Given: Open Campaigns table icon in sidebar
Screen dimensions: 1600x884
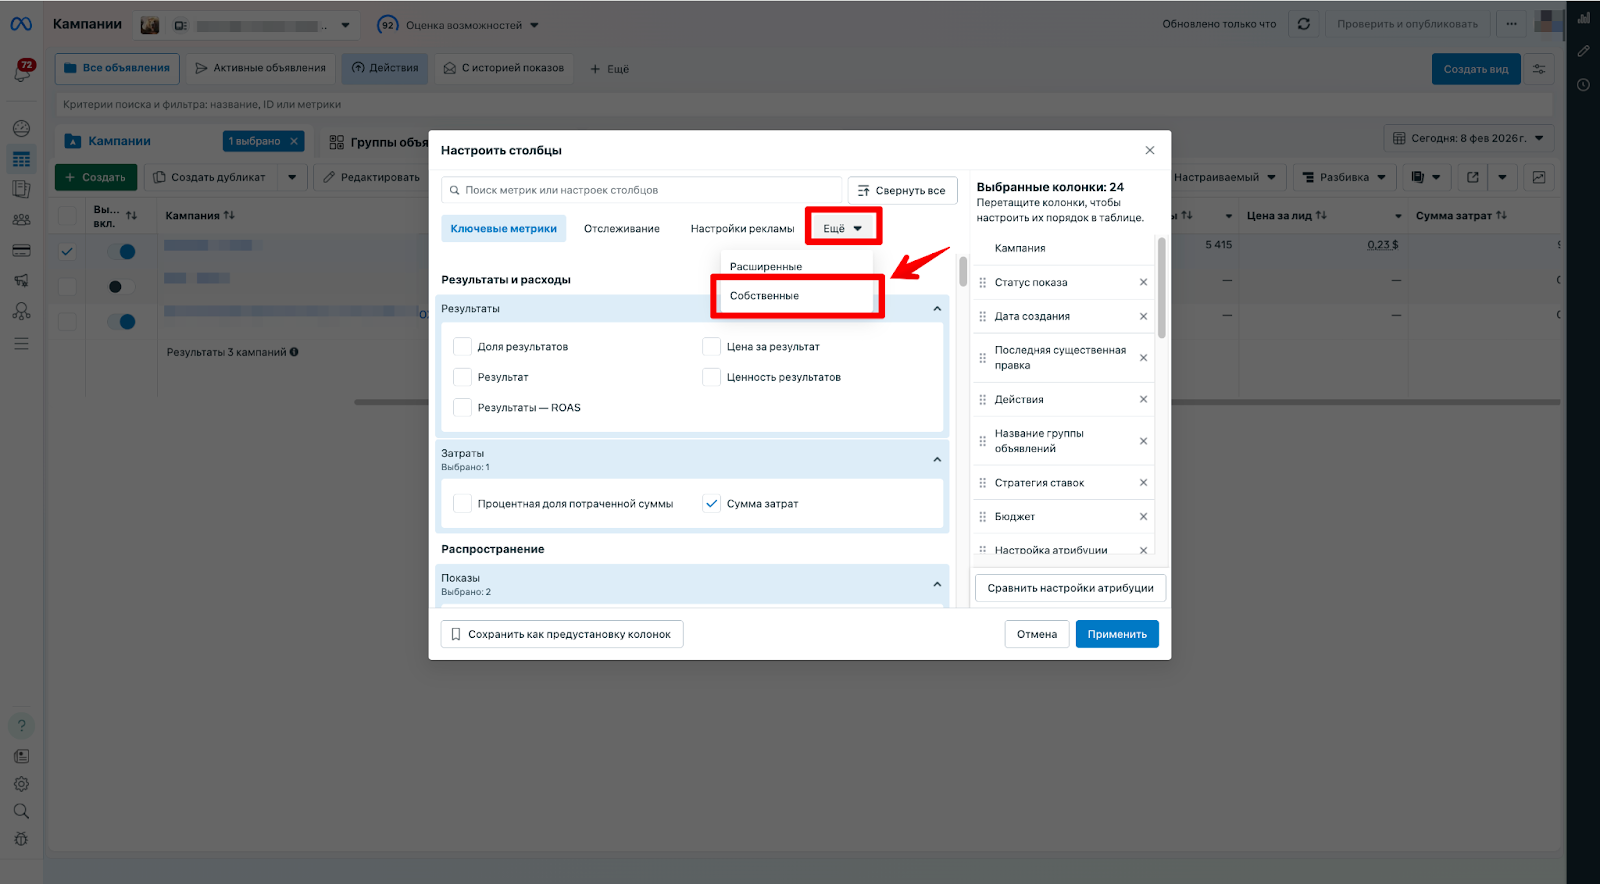Looking at the screenshot, I should click(21, 159).
